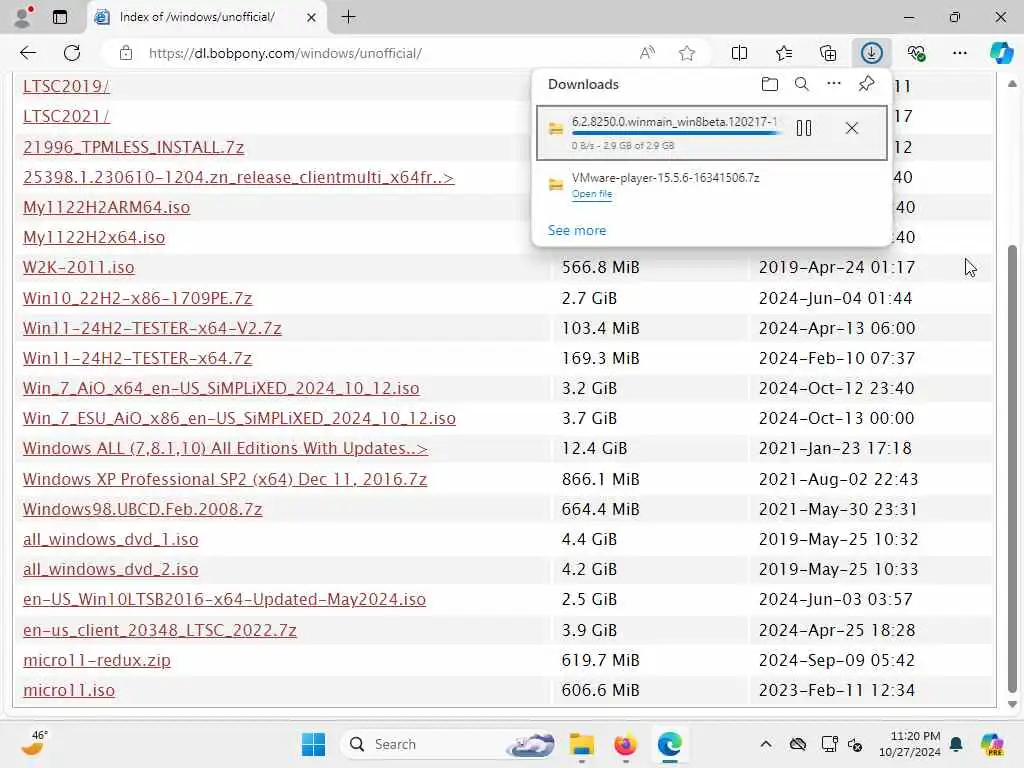This screenshot has height=768, width=1024.
Task: Download Windows XP Professional SP2 (x64) 7z
Action: tap(225, 479)
